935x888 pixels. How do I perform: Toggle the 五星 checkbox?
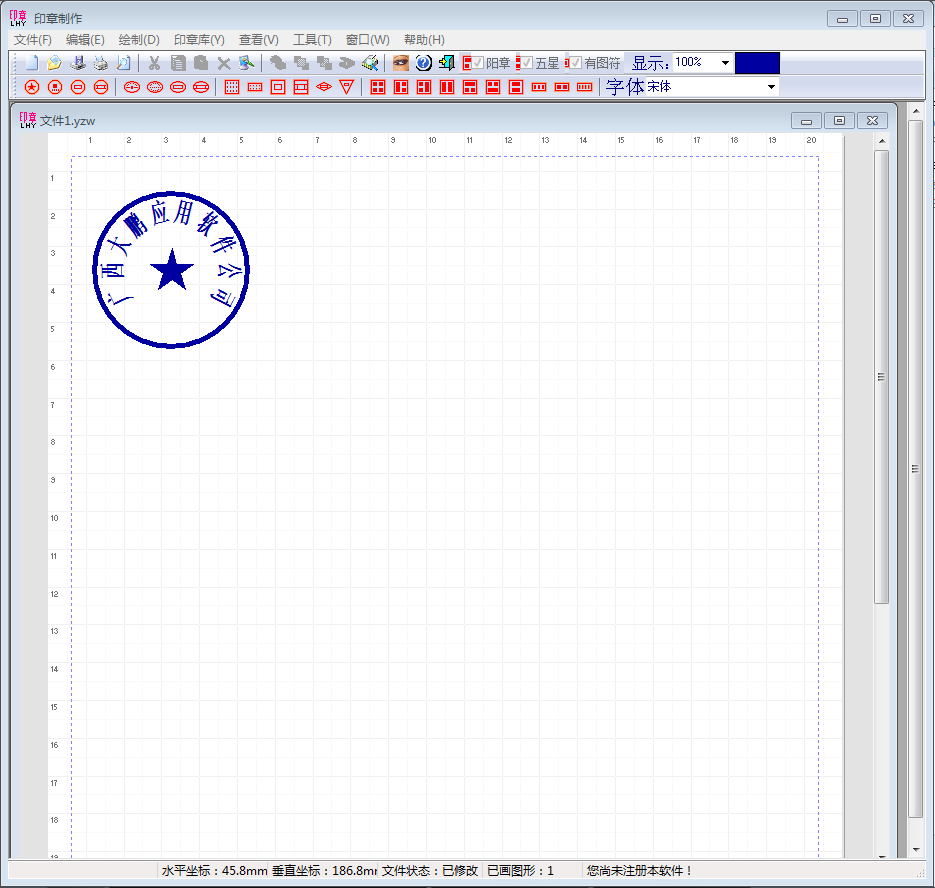pos(527,63)
